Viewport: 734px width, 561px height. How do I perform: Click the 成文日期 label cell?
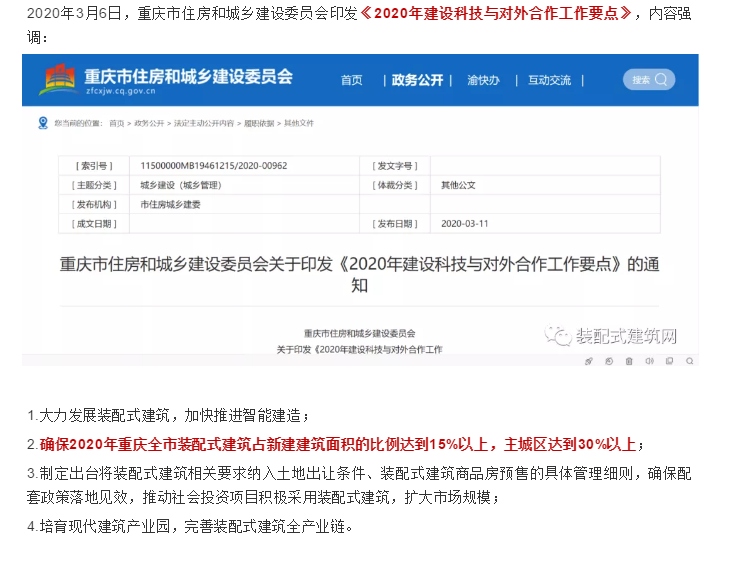pyautogui.click(x=94, y=223)
